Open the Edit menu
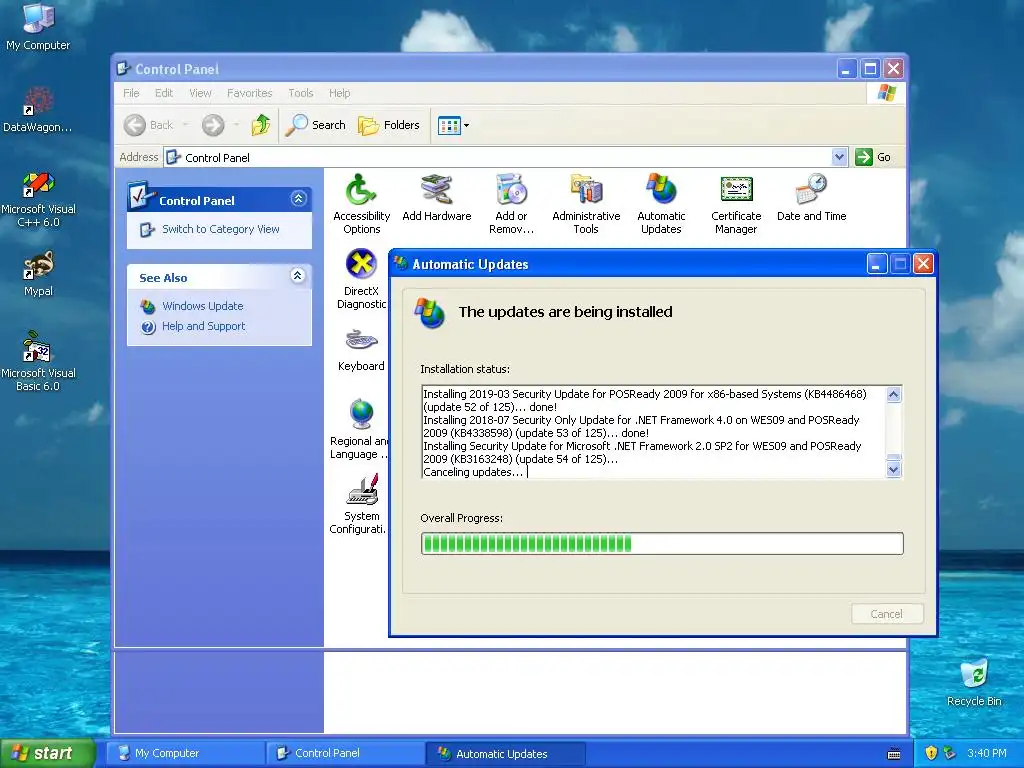Image resolution: width=1024 pixels, height=768 pixels. point(164,93)
